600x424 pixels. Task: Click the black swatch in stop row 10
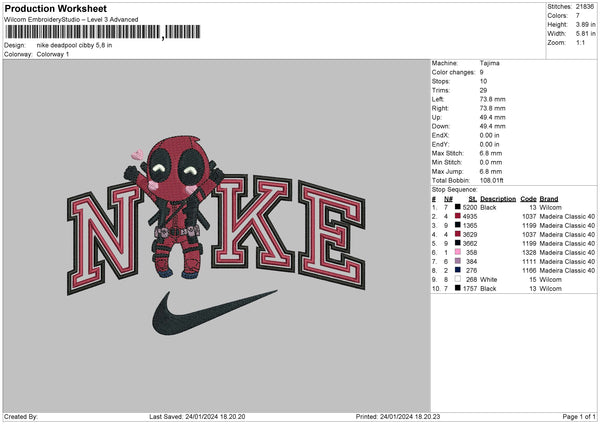coord(458,288)
